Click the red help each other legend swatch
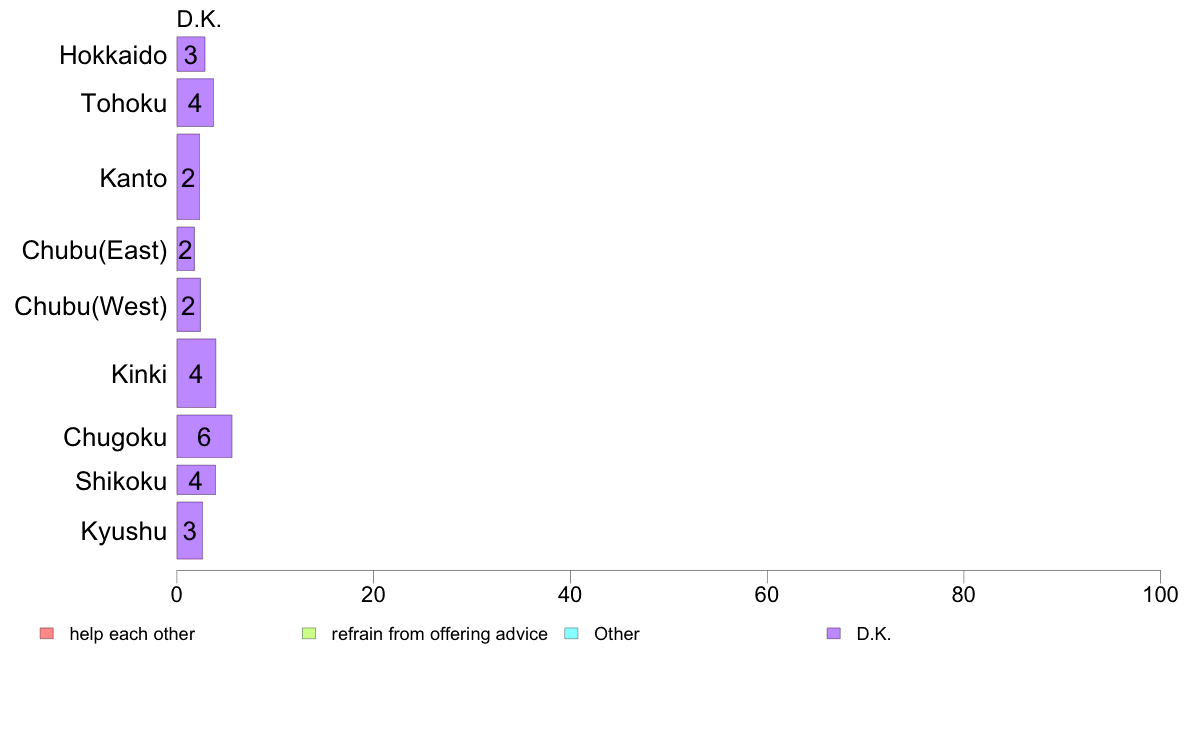Image resolution: width=1188 pixels, height=736 pixels. (47, 633)
